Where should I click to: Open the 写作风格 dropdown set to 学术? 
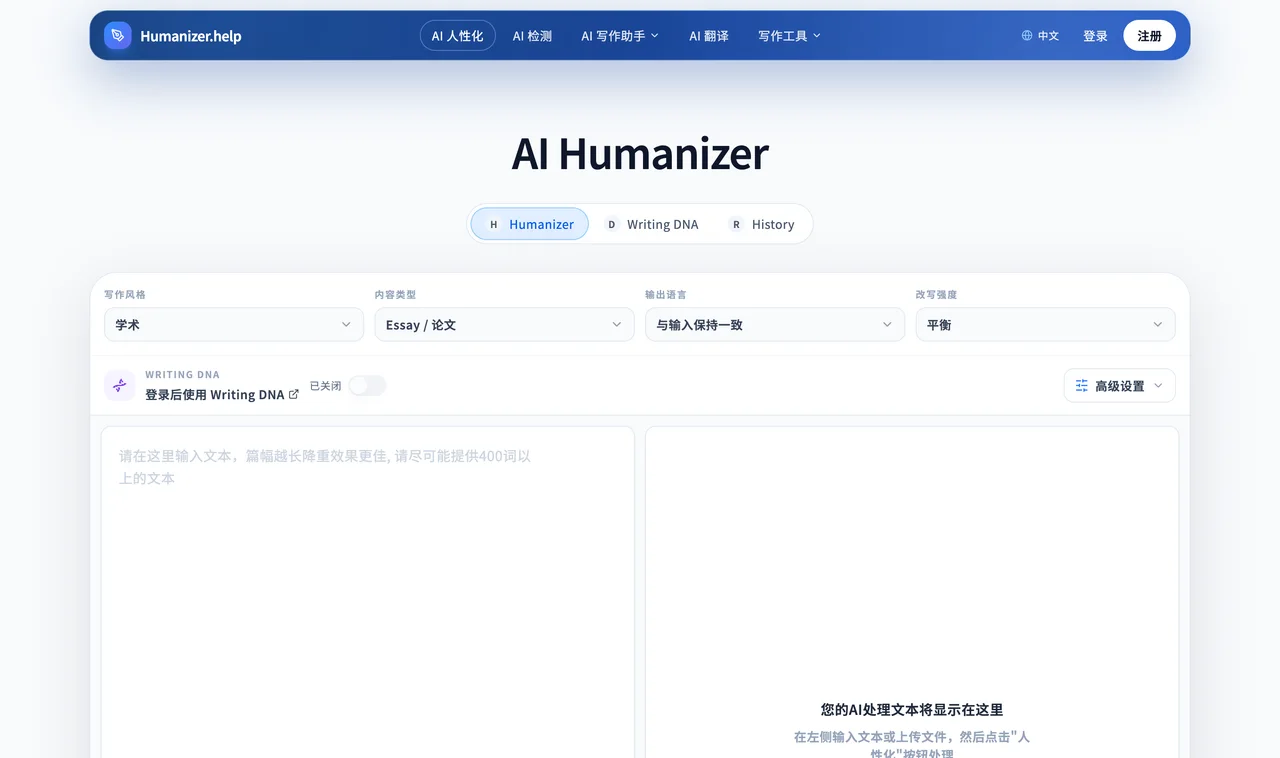(234, 325)
